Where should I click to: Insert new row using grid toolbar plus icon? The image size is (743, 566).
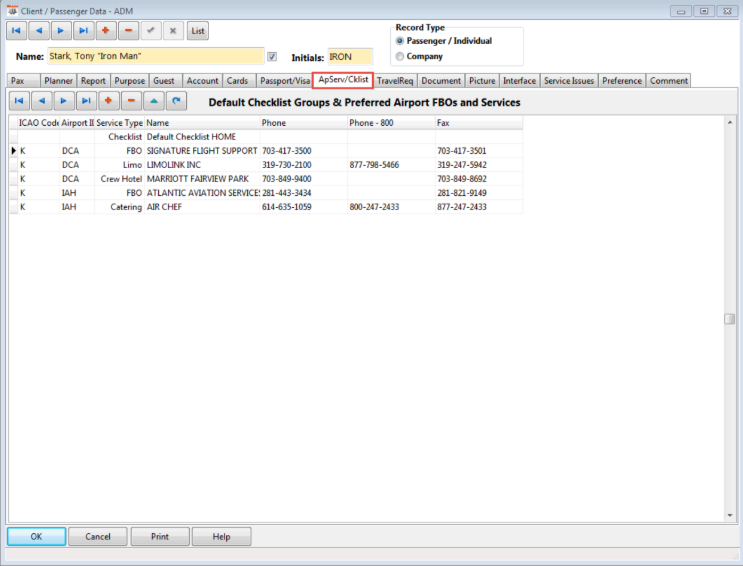pos(108,101)
